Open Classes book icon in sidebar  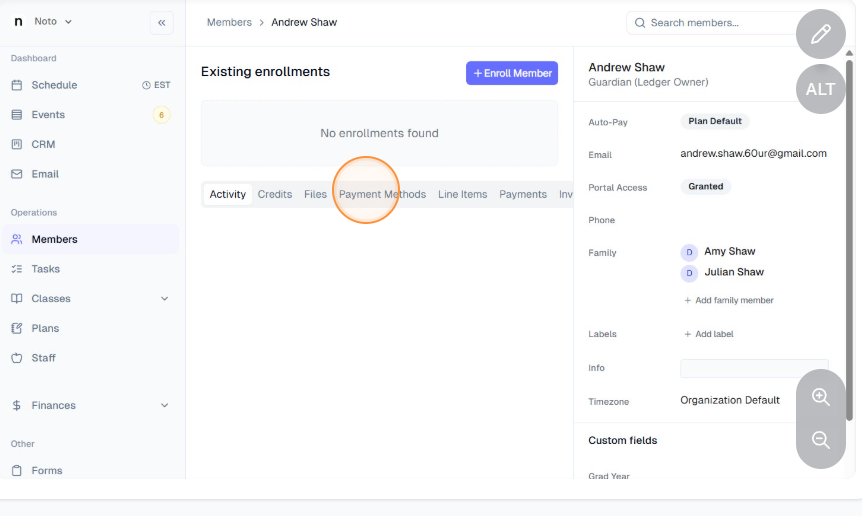[17, 298]
